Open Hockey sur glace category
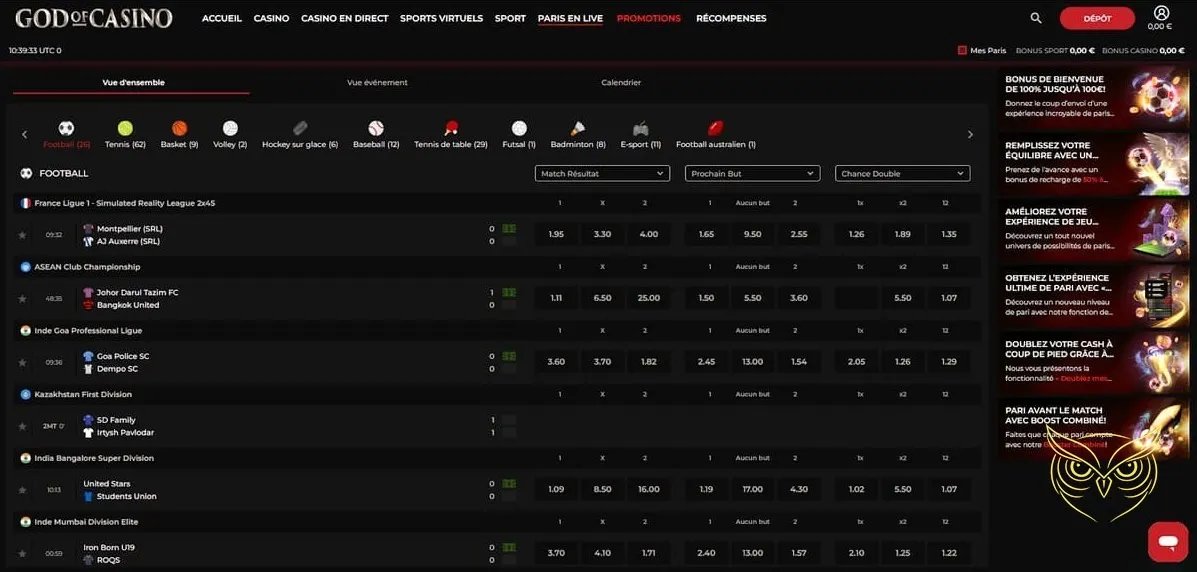The height and width of the screenshot is (572, 1197). pos(300,129)
